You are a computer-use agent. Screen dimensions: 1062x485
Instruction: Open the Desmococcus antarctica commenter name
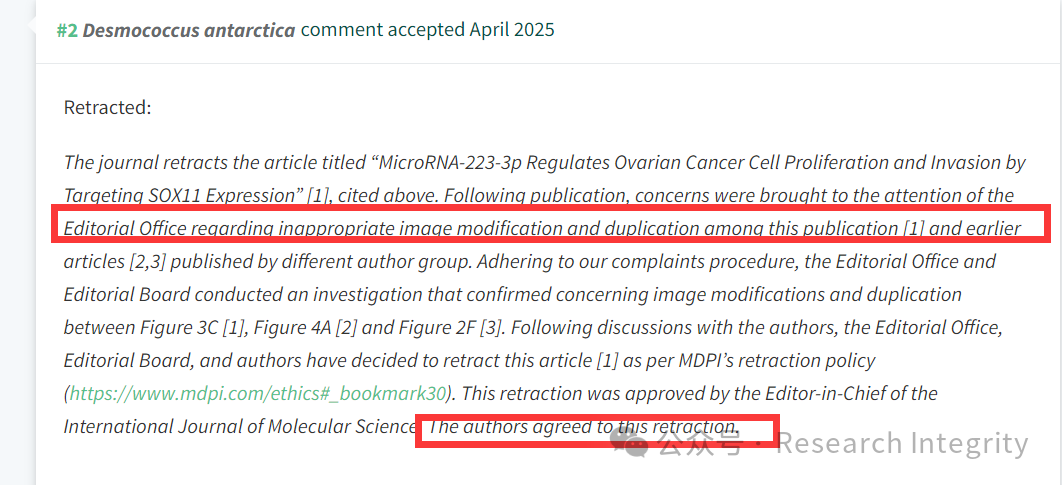[x=189, y=30]
